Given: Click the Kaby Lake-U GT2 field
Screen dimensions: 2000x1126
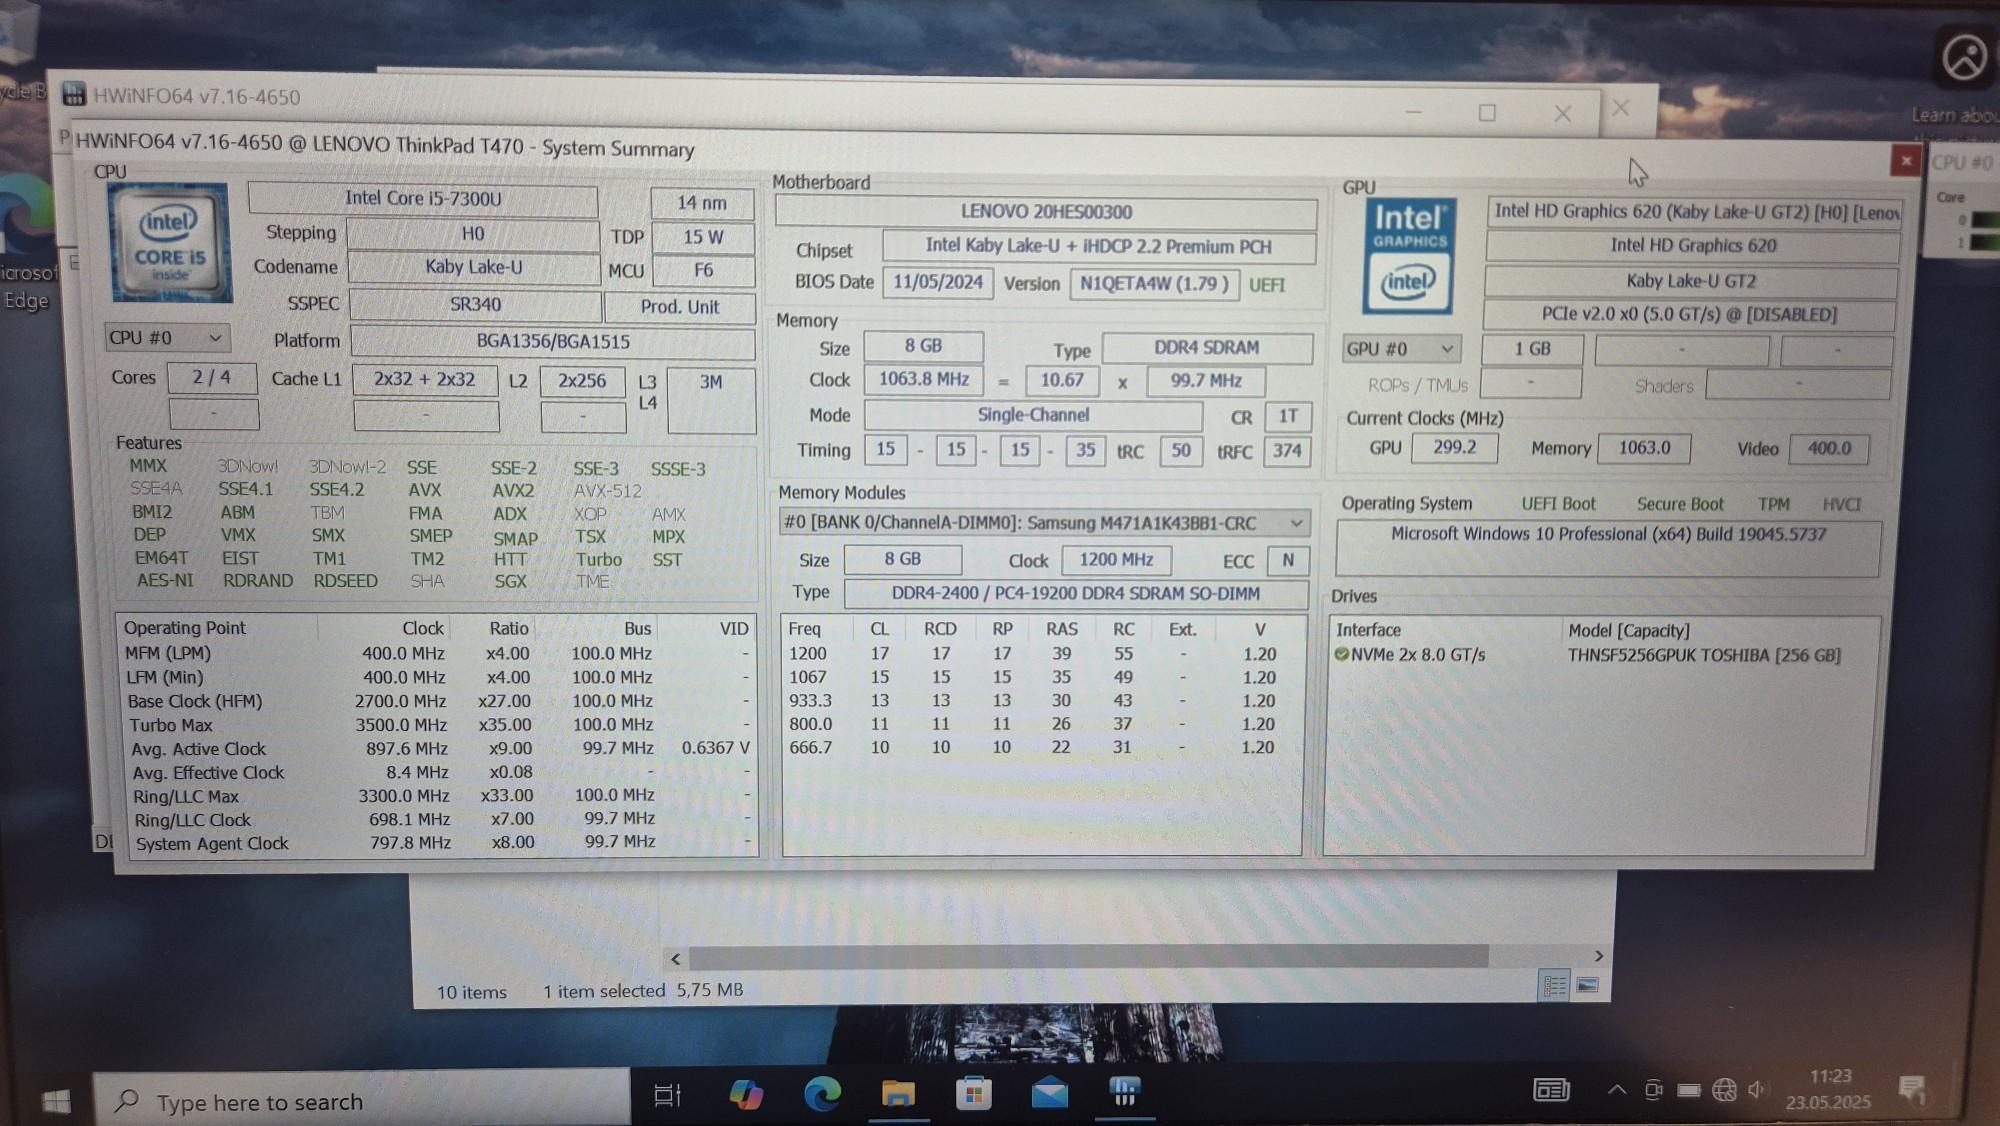Looking at the screenshot, I should (x=1691, y=281).
